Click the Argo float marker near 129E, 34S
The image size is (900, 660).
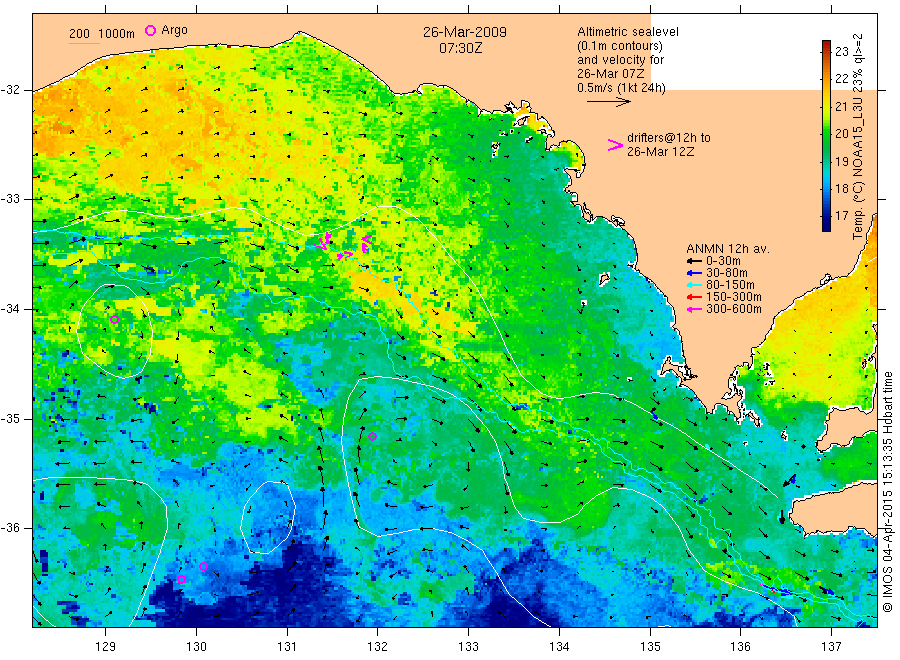click(x=114, y=320)
